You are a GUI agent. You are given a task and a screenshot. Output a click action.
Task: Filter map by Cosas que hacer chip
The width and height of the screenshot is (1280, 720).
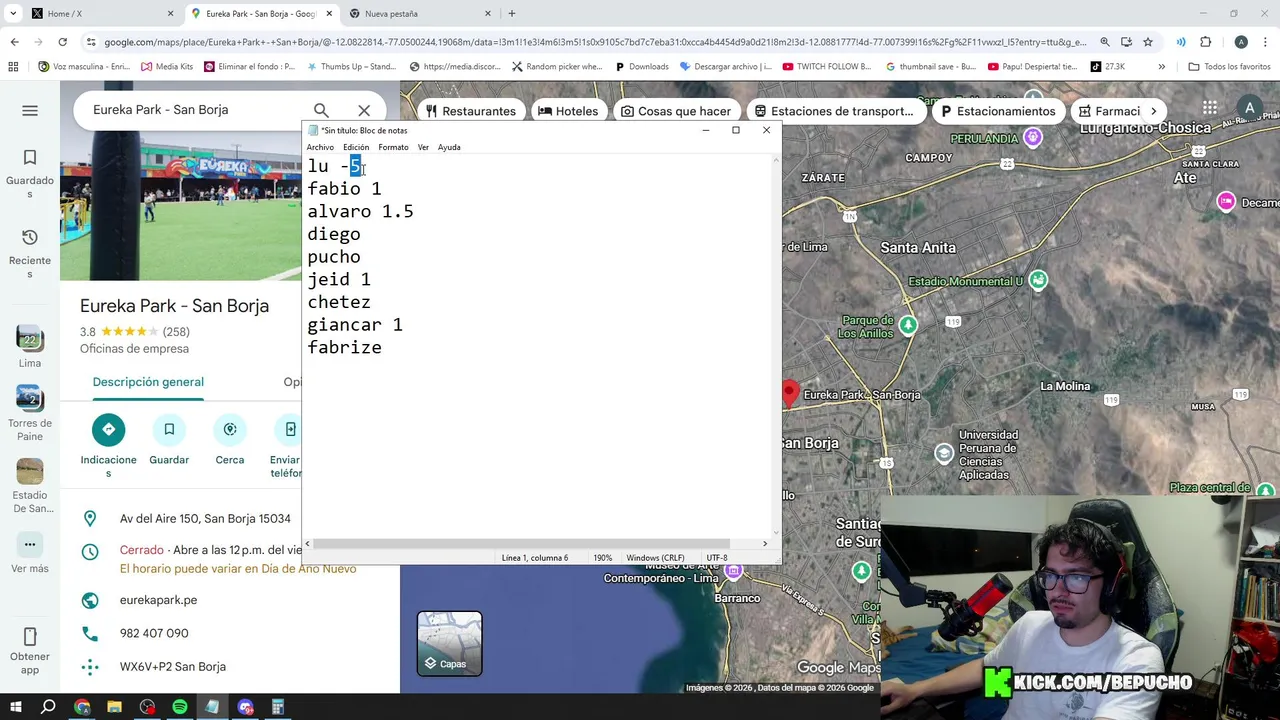coord(677,111)
